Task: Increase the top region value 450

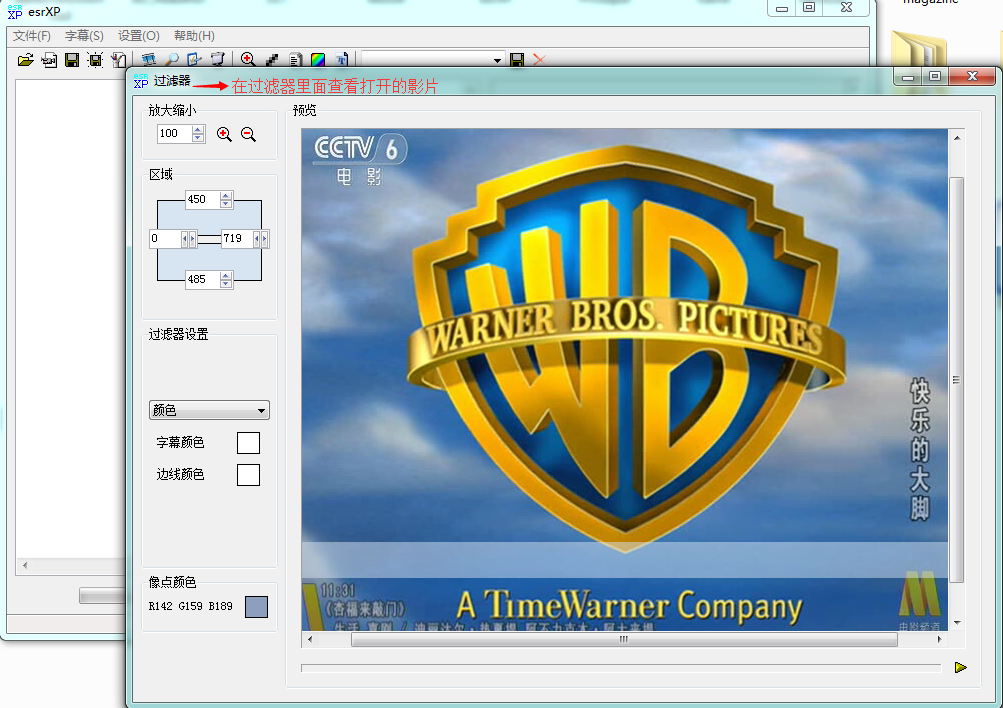Action: [226, 196]
